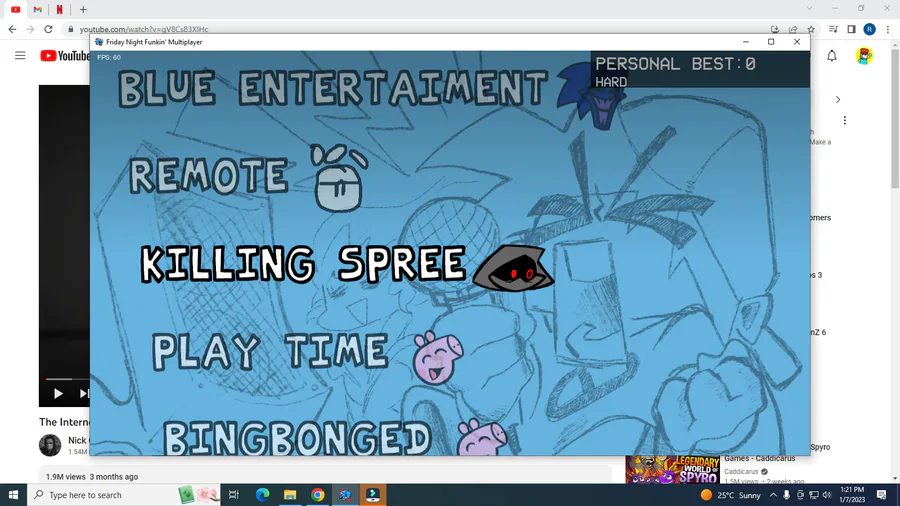Click the install app icon in address bar
The image size is (900, 506).
coord(775,29)
